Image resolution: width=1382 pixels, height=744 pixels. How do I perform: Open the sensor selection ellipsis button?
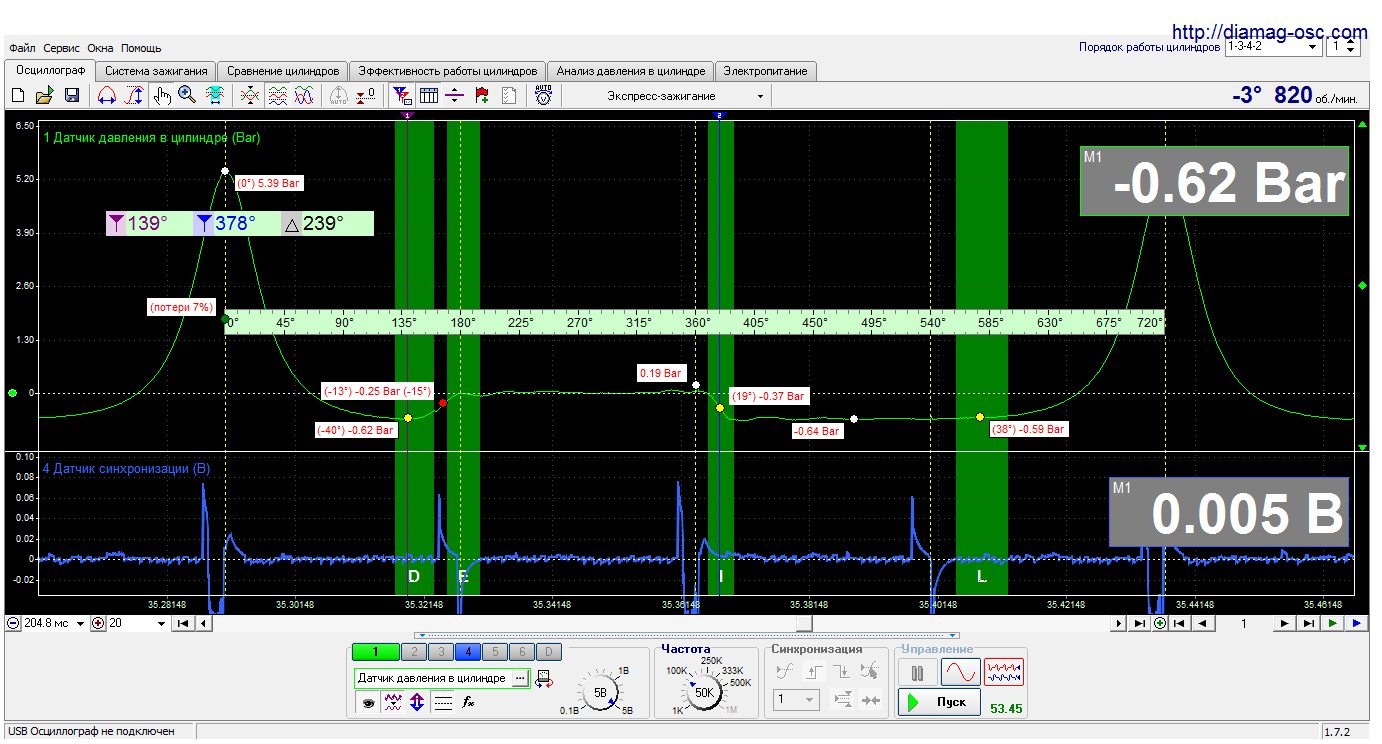click(520, 678)
